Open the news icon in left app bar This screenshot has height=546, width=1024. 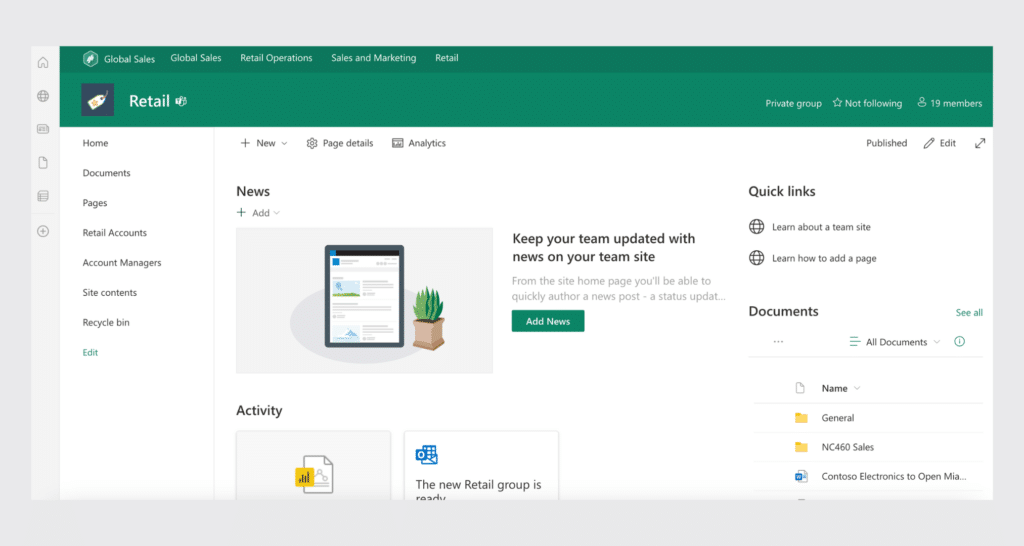43,129
